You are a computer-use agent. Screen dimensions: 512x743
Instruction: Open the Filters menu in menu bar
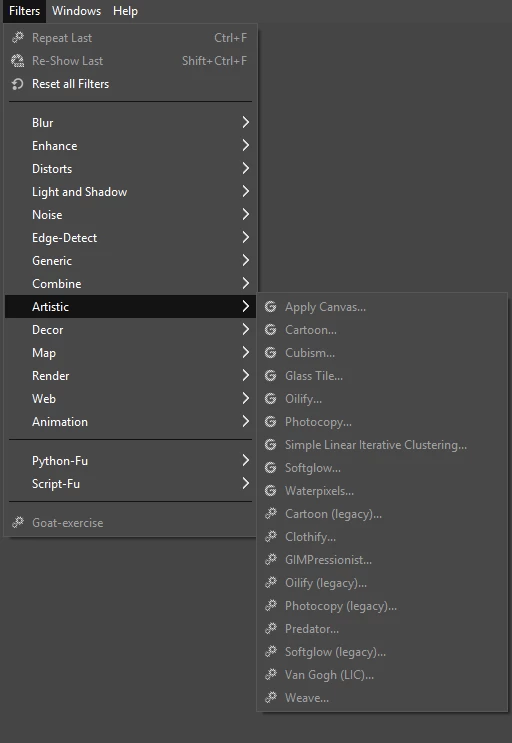click(24, 11)
